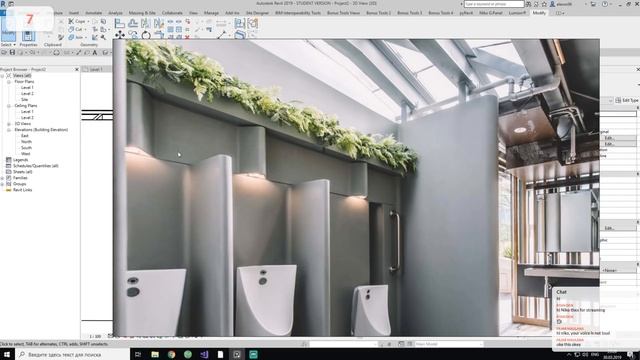Expand the Families node
Viewport: 640px width, 360px height.
click(x=2, y=178)
